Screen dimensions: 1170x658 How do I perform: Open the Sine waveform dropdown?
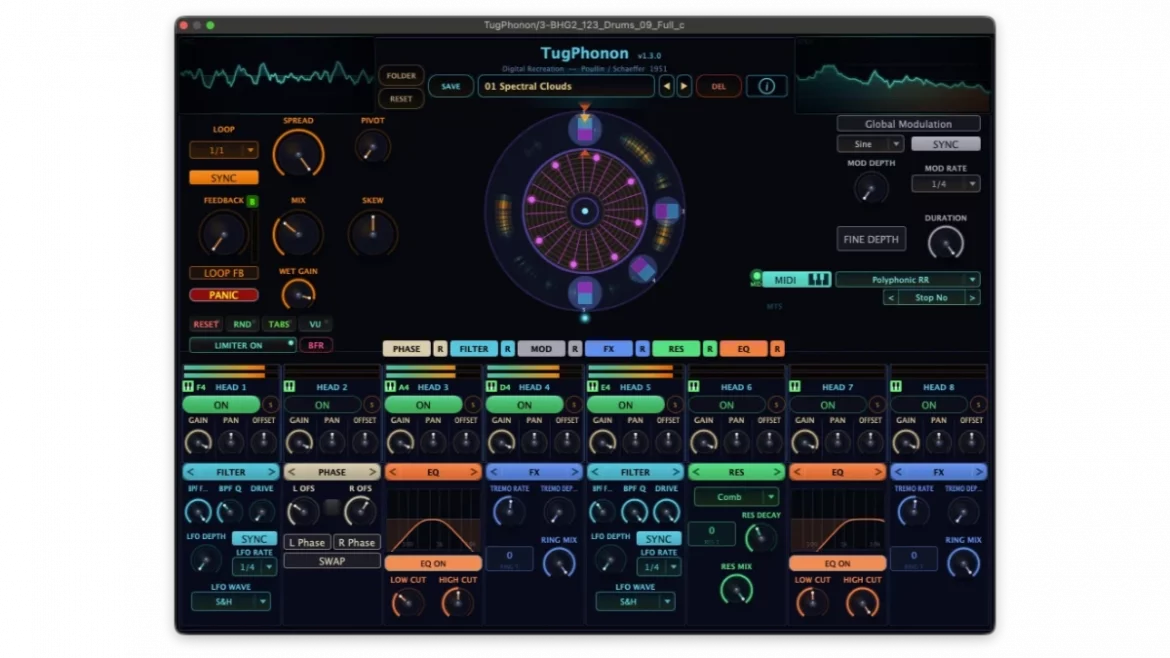(x=870, y=144)
